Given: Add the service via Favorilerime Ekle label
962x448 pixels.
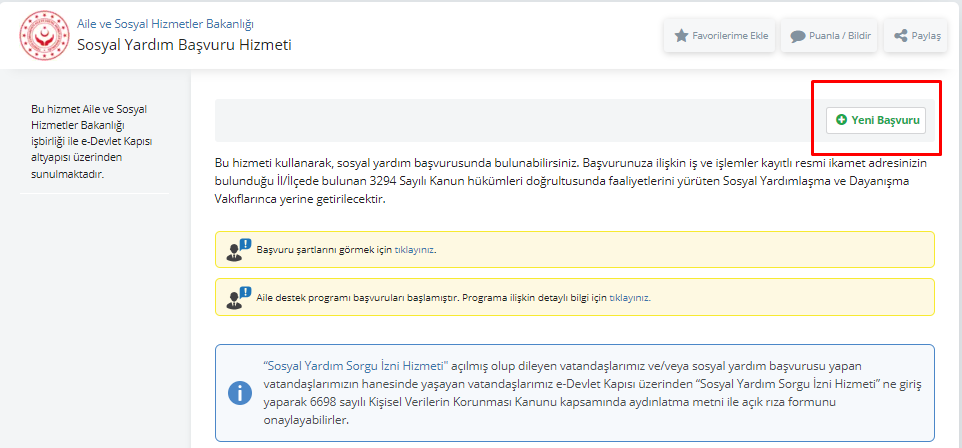Looking at the screenshot, I should (730, 36).
